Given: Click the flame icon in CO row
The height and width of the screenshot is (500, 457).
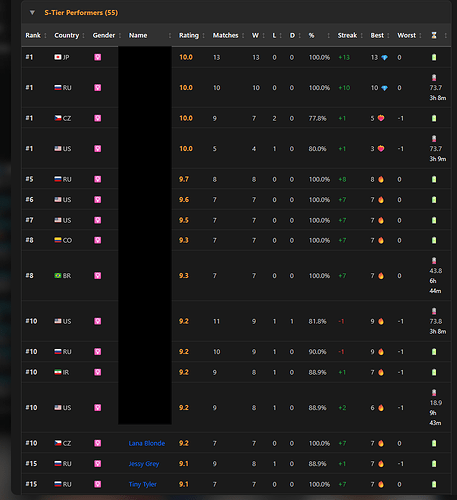Looking at the screenshot, I should pyautogui.click(x=381, y=240).
